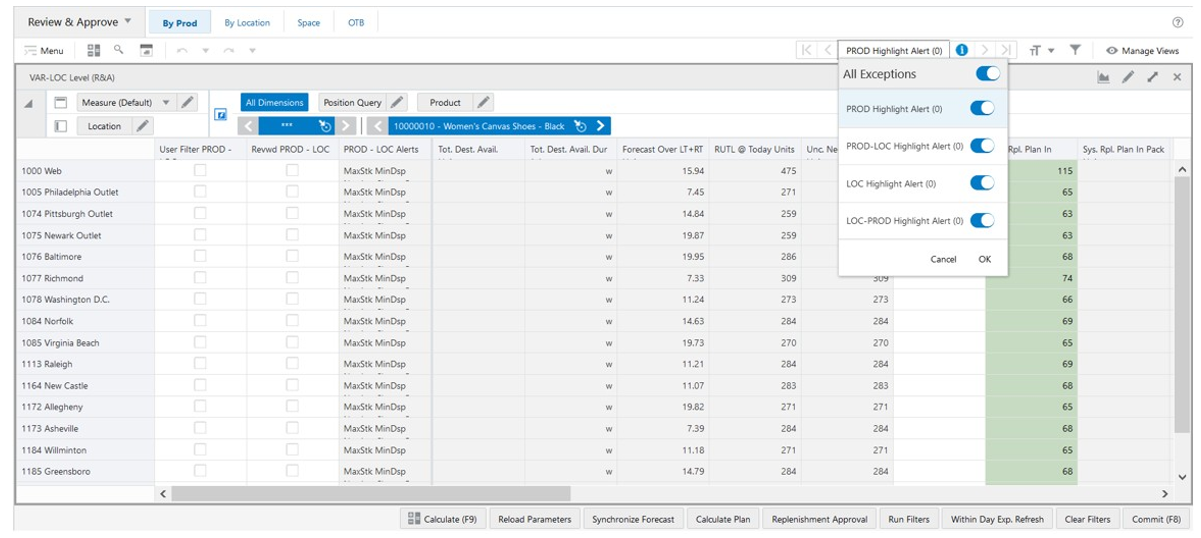Image resolution: width=1201 pixels, height=538 pixels.
Task: Click OK in the exceptions popup
Action: (985, 259)
